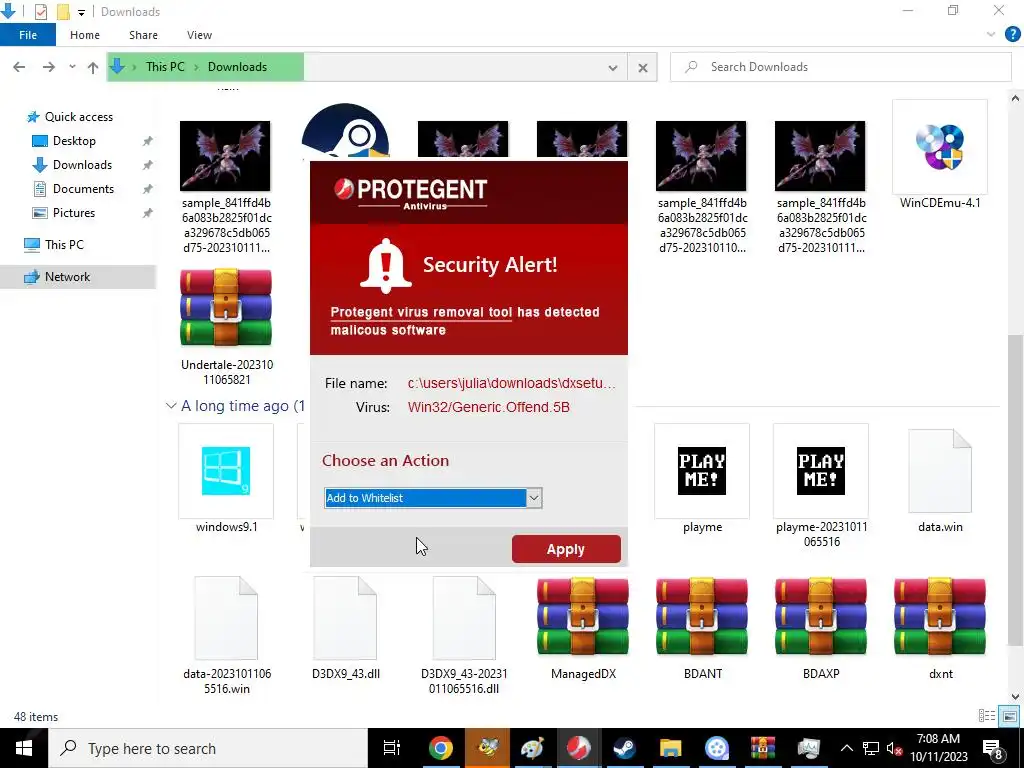Collapse the A long time ago group
Viewport: 1024px width, 768px height.
click(x=171, y=406)
